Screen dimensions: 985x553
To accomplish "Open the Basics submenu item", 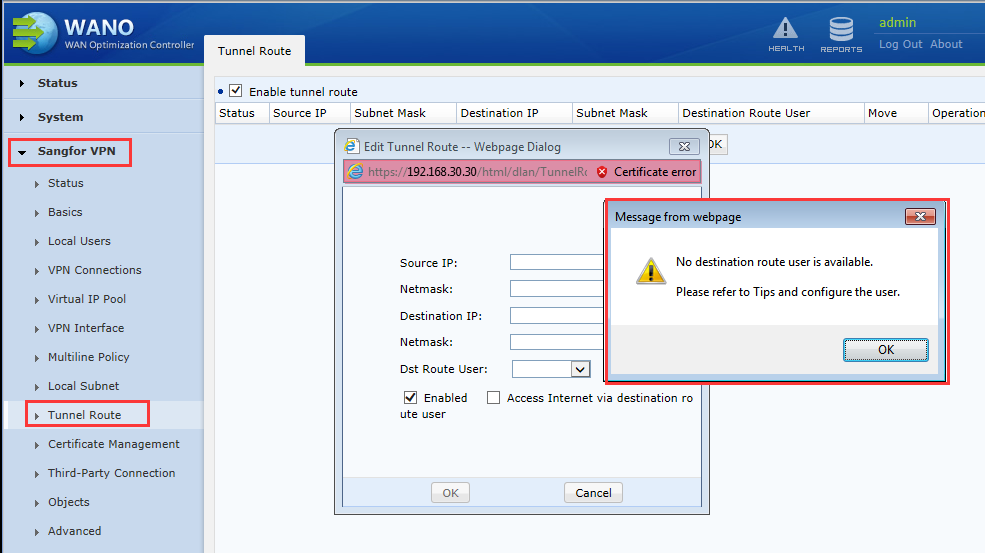I will pos(65,212).
